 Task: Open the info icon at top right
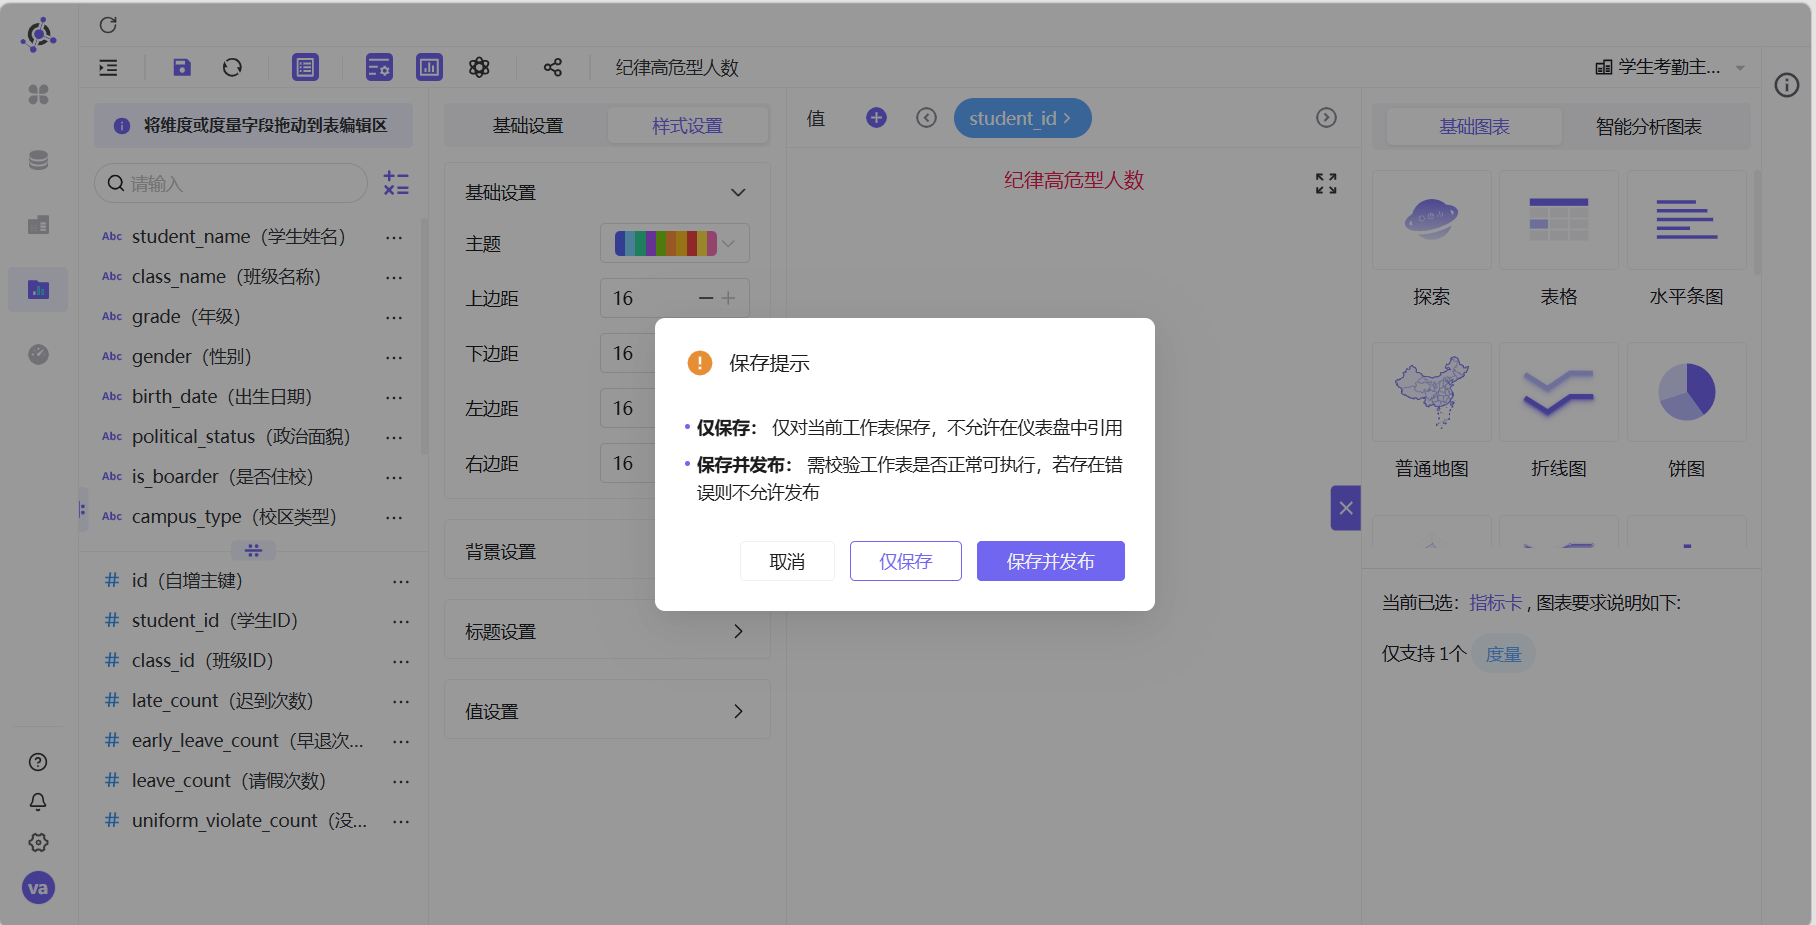pos(1786,85)
